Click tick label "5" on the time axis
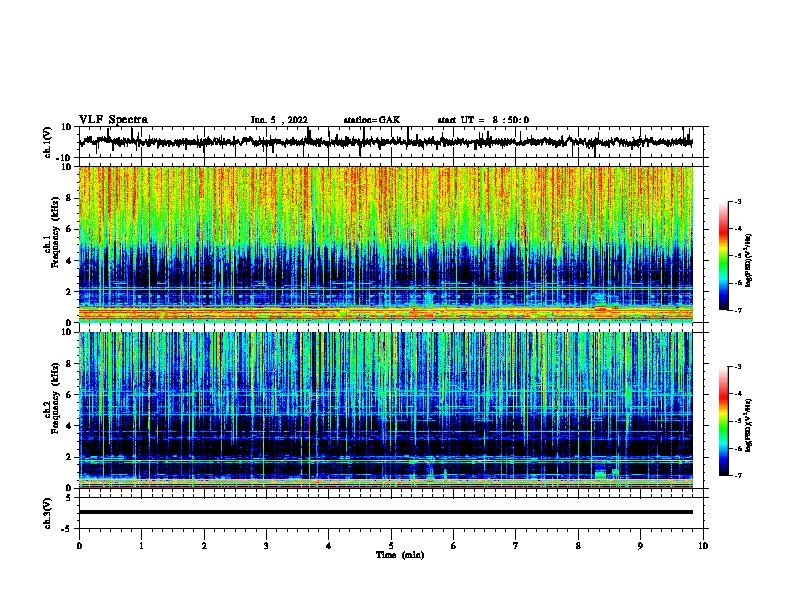 [391, 546]
